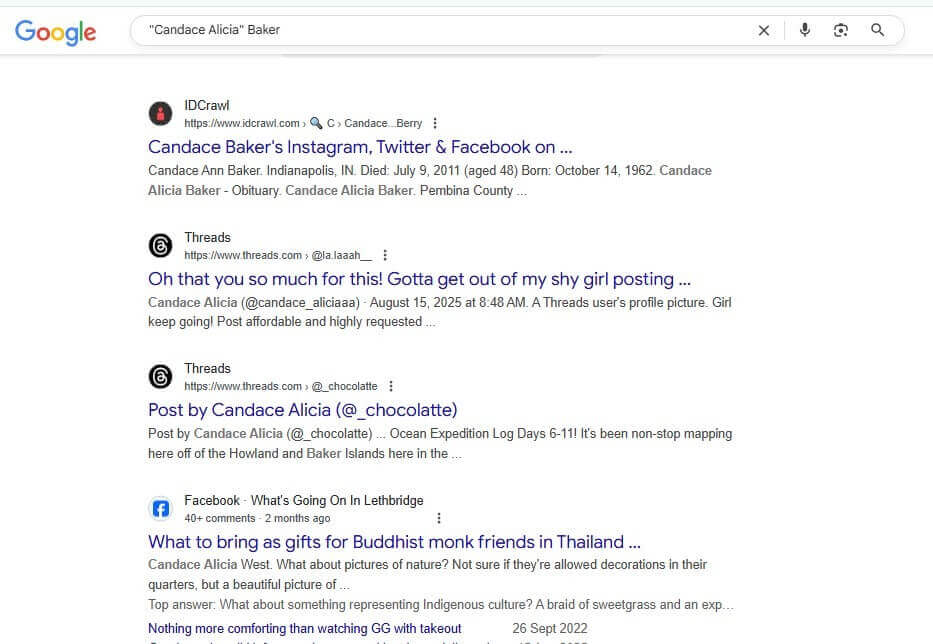
Task: Open "Nothing more comforting than watching GG" sublink
Action: 305,629
